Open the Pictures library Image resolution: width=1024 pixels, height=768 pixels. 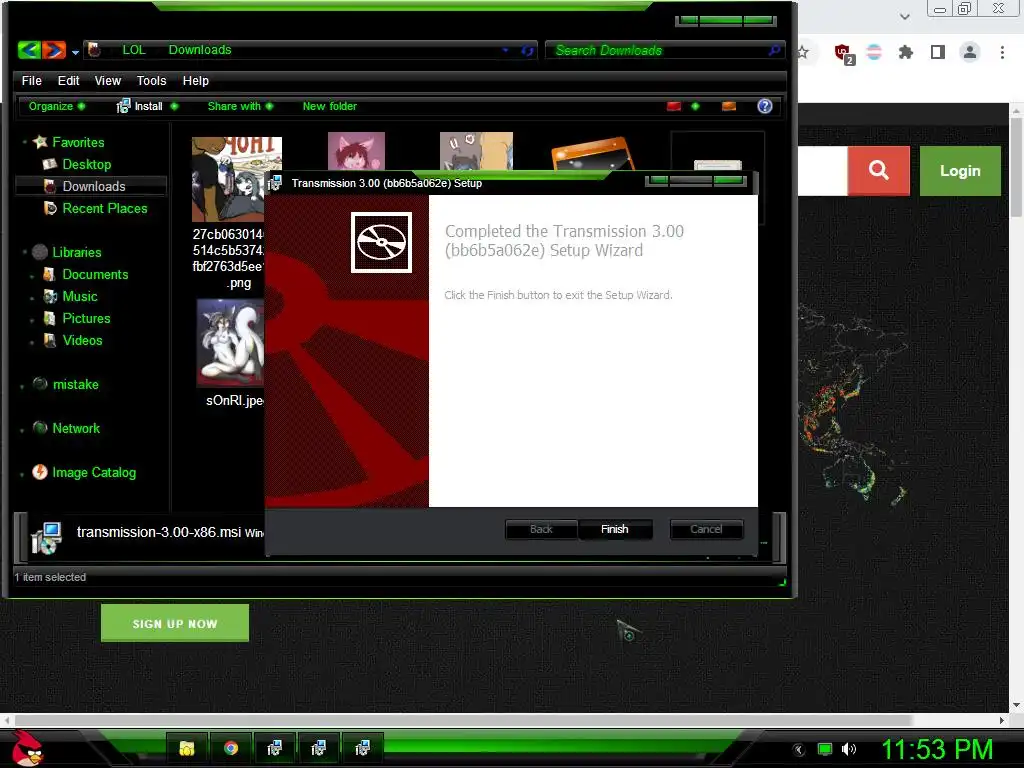click(x=86, y=318)
